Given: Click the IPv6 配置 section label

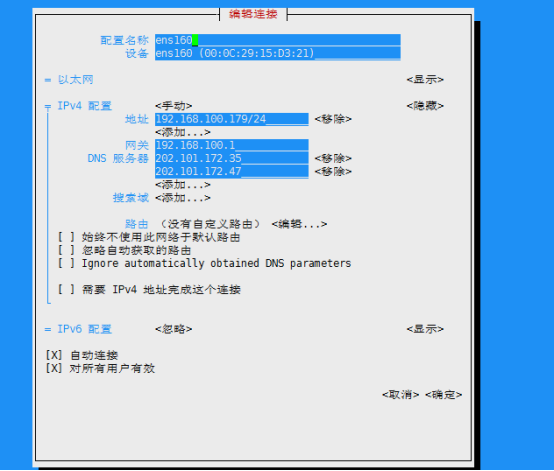Looking at the screenshot, I should [84, 329].
